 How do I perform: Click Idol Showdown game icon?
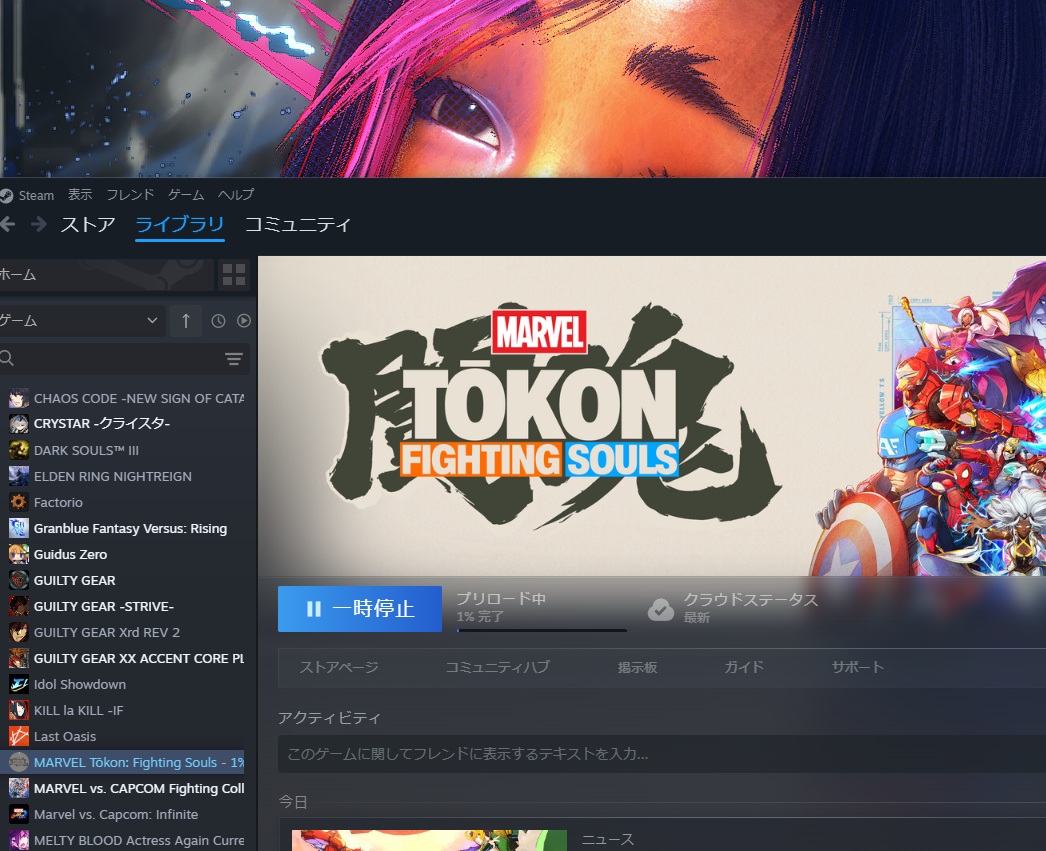point(19,684)
